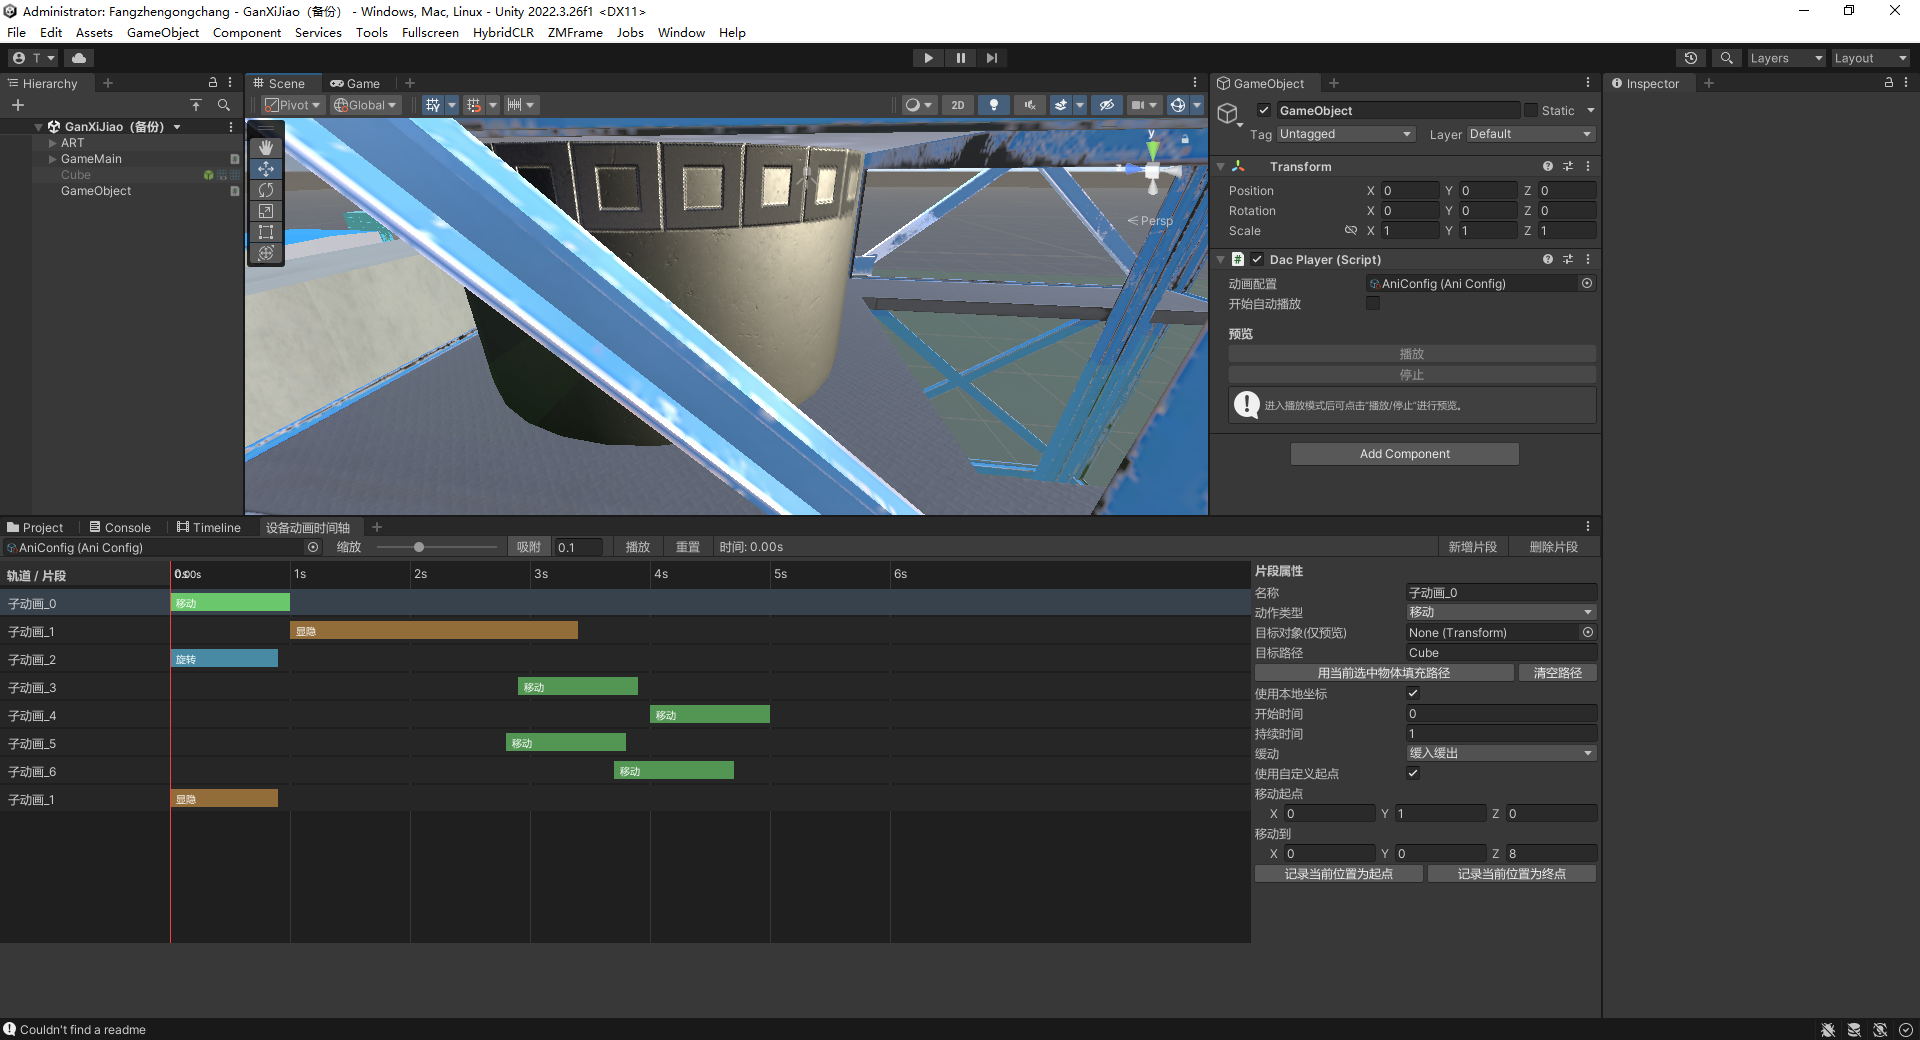Open snap increment settings ruler icon
Image resolution: width=1920 pixels, height=1040 pixels.
tap(515, 105)
